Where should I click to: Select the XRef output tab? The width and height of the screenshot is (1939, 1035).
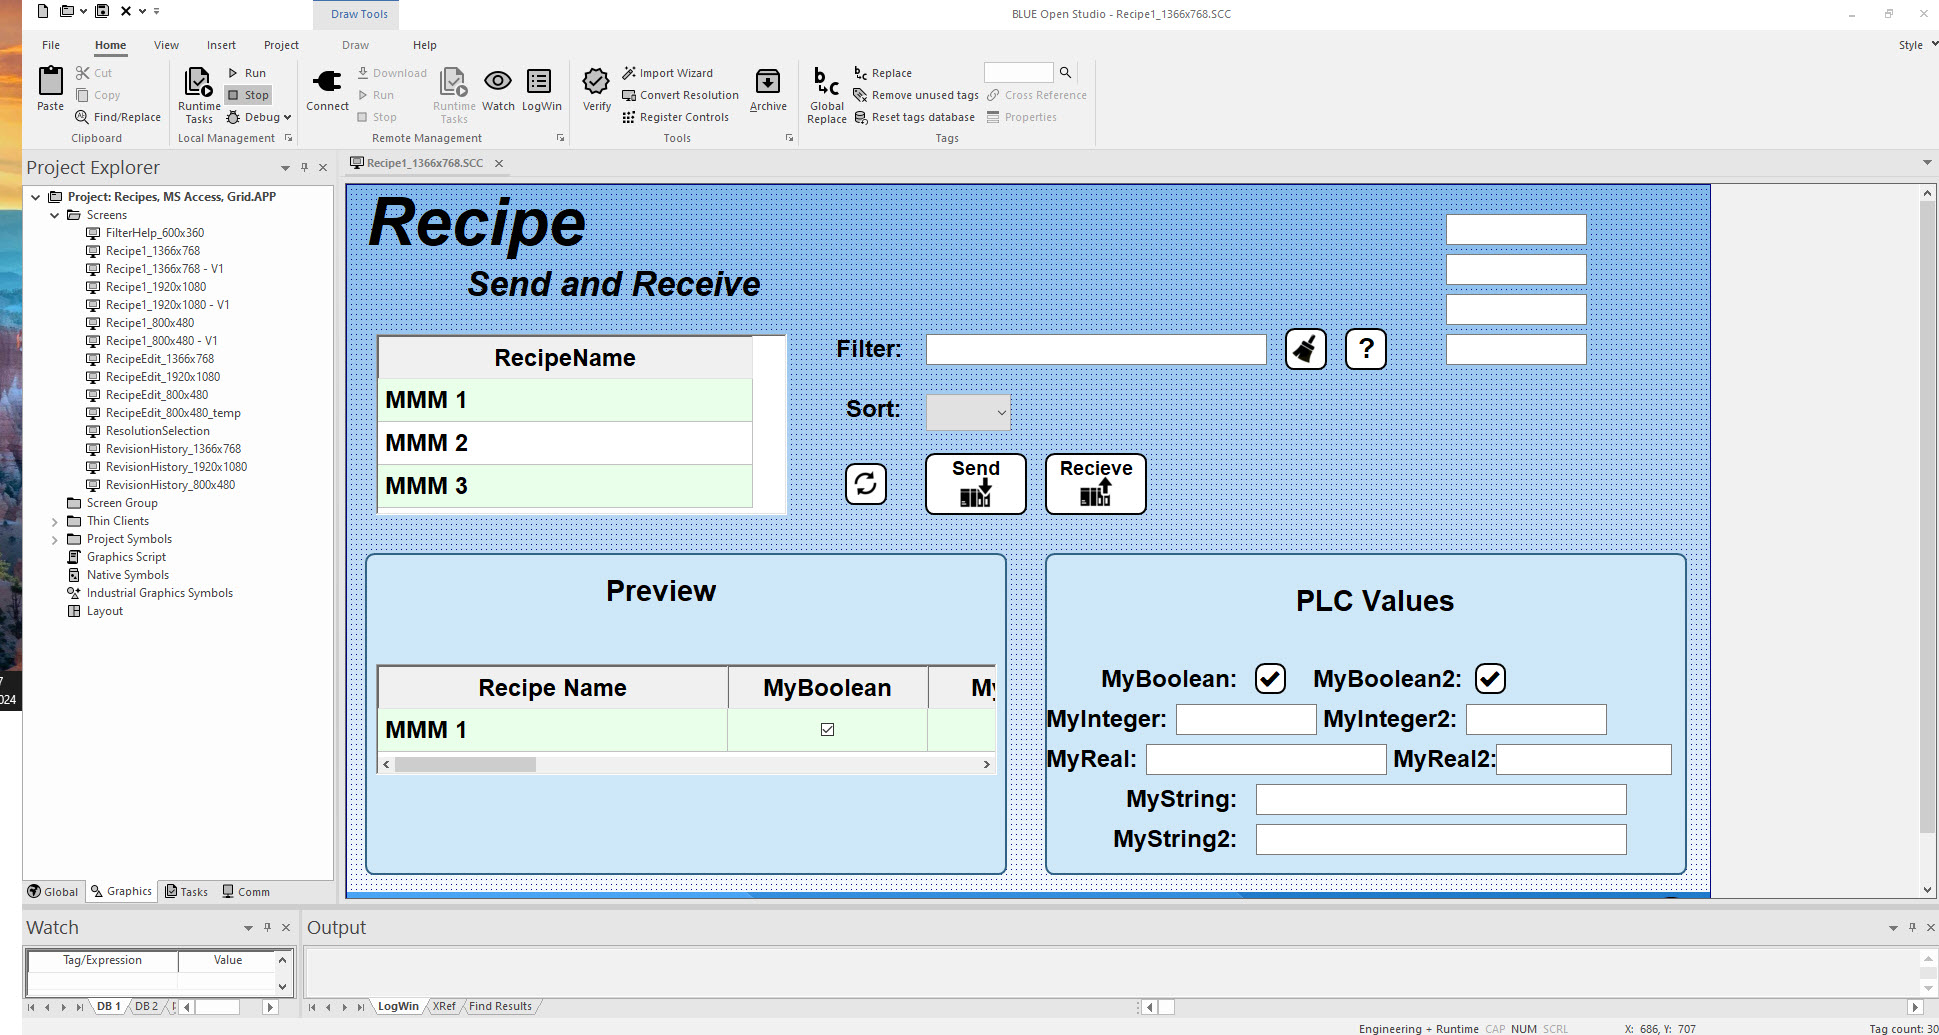point(444,1006)
